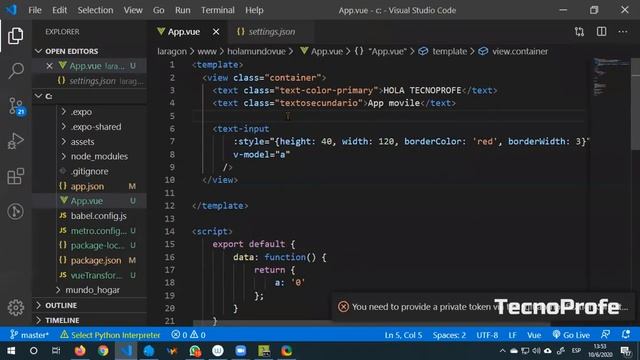Viewport: 640px width, 360px height.
Task: Open Source Control view with 21 changes
Action: tap(16, 106)
